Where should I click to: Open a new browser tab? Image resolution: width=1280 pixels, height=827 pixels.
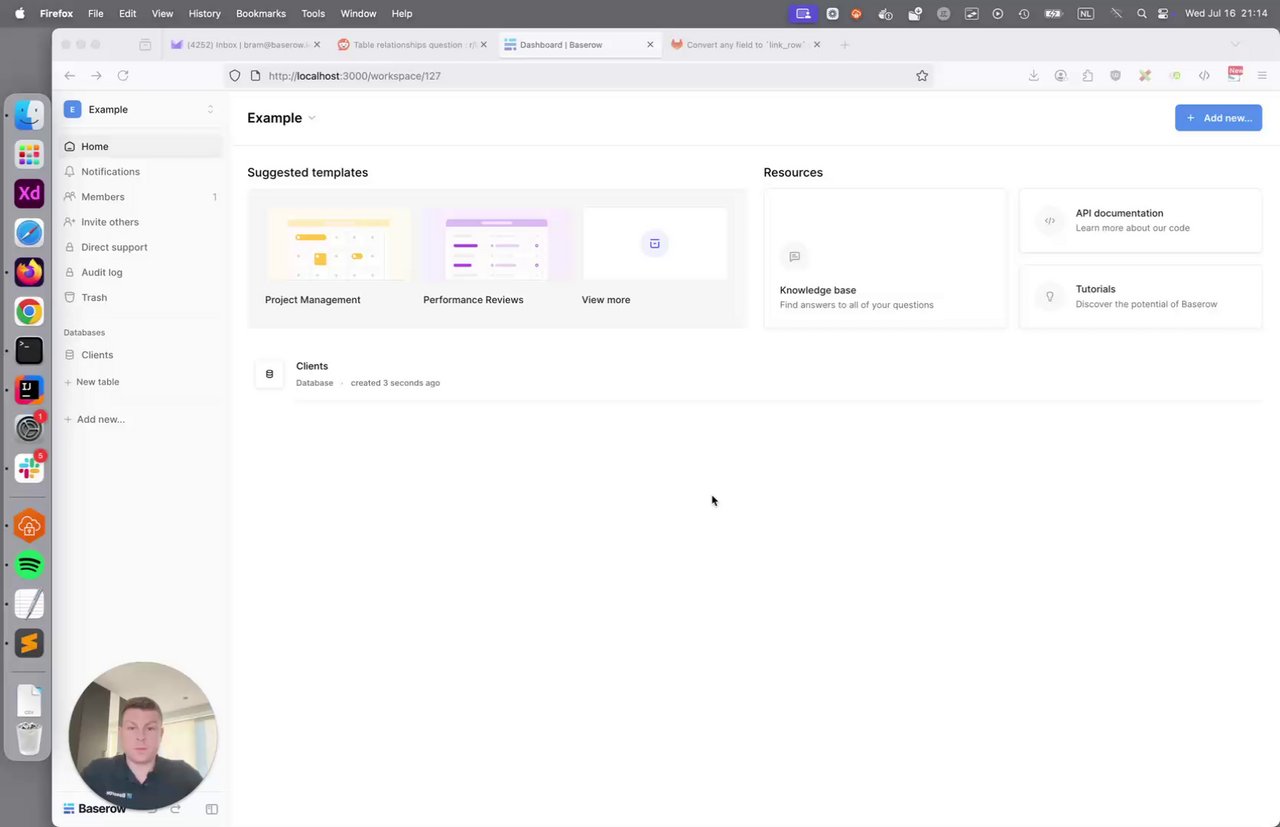[x=845, y=44]
